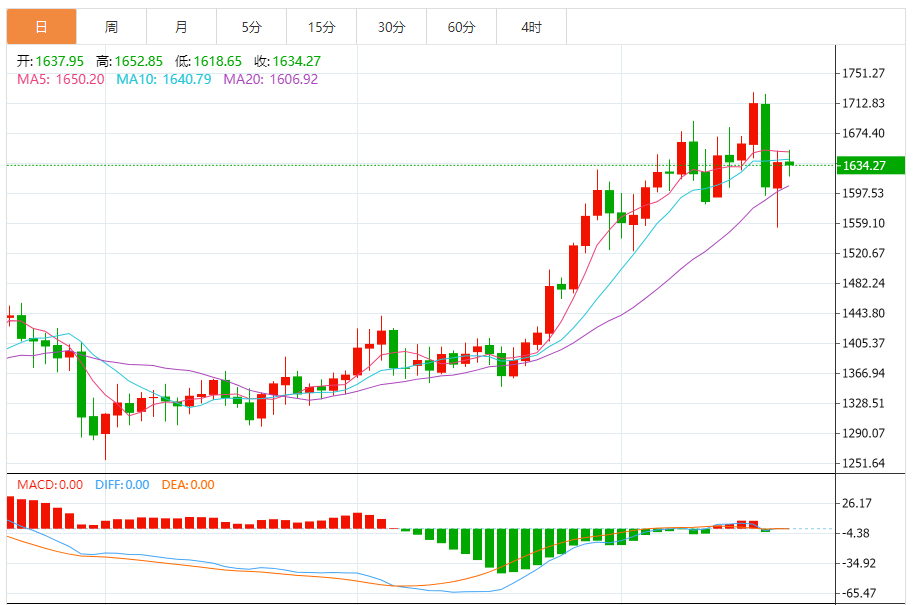Switch to the 4时 (4-hour) tab
Image resolution: width=913 pixels, height=605 pixels.
pos(531,27)
